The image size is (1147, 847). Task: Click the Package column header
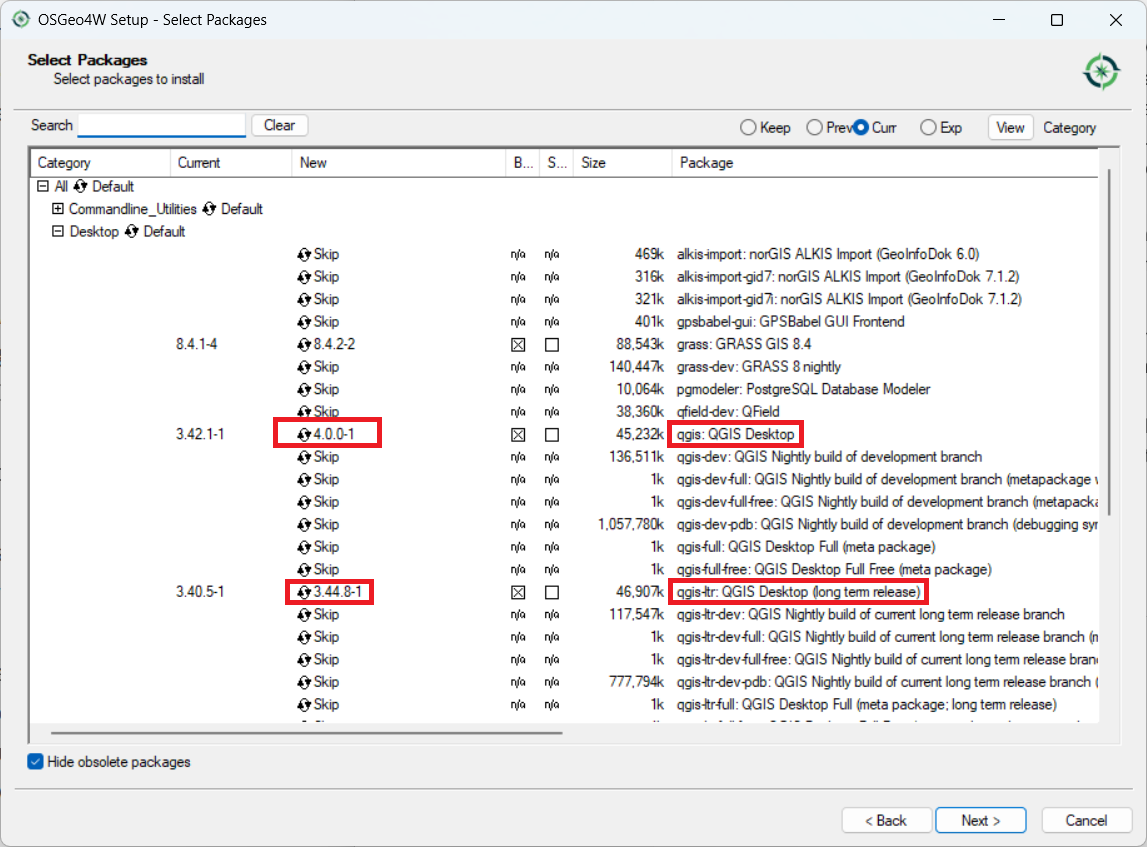point(706,163)
